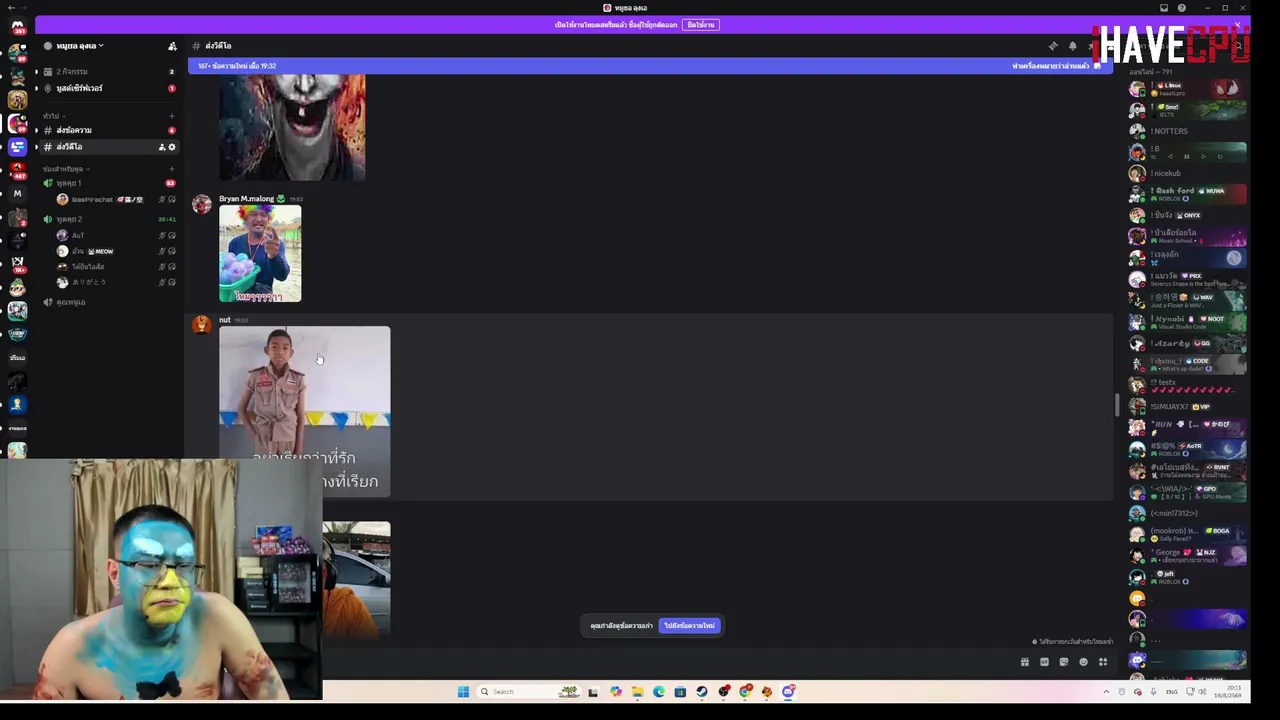Open member ! NOTTERS in member list

1188,131
